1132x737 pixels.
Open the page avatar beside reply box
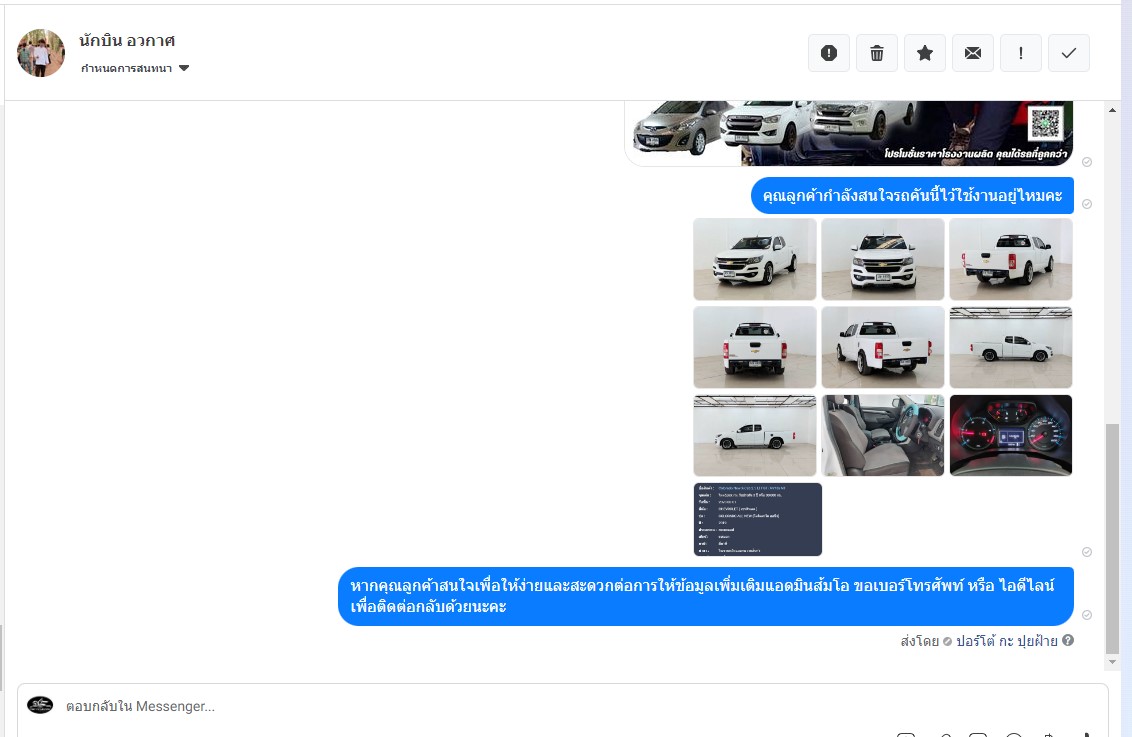click(x=40, y=705)
